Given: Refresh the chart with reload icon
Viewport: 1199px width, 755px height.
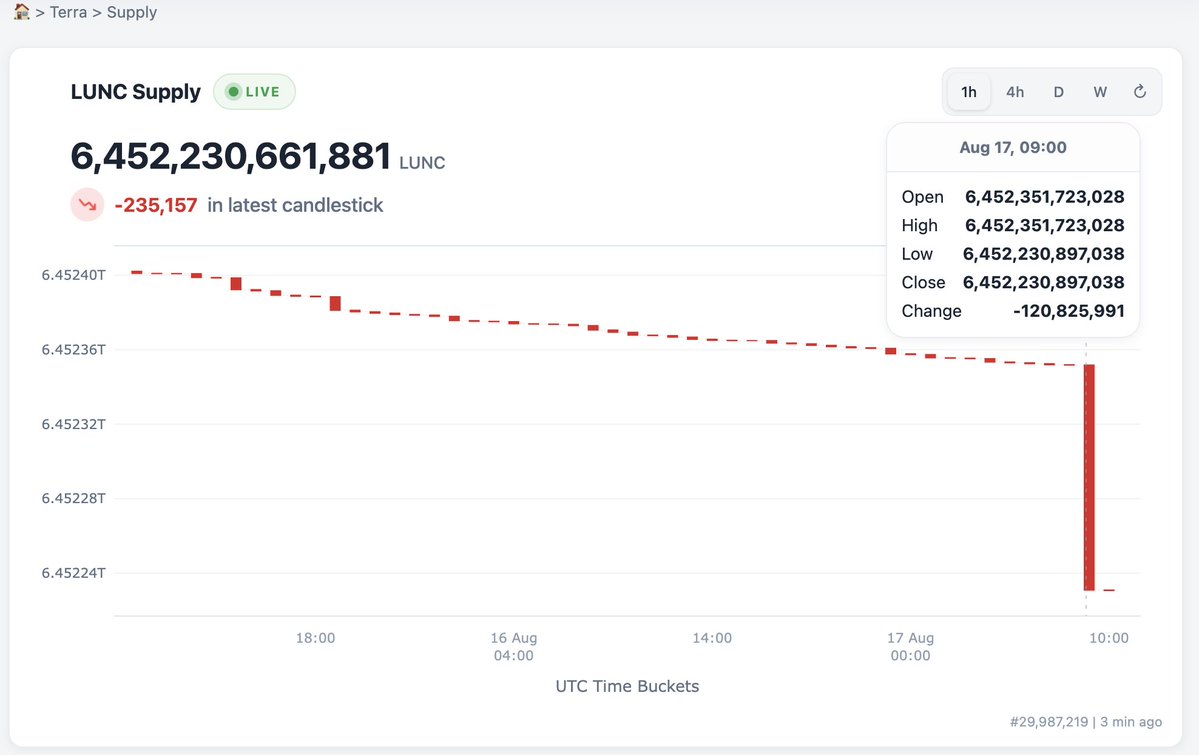Looking at the screenshot, I should pos(1139,92).
